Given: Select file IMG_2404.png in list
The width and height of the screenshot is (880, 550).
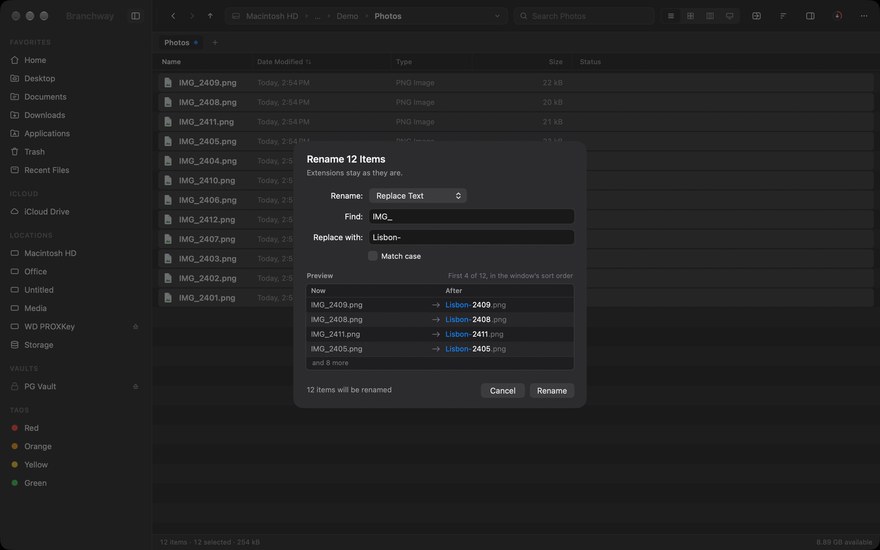Looking at the screenshot, I should (515, 161).
